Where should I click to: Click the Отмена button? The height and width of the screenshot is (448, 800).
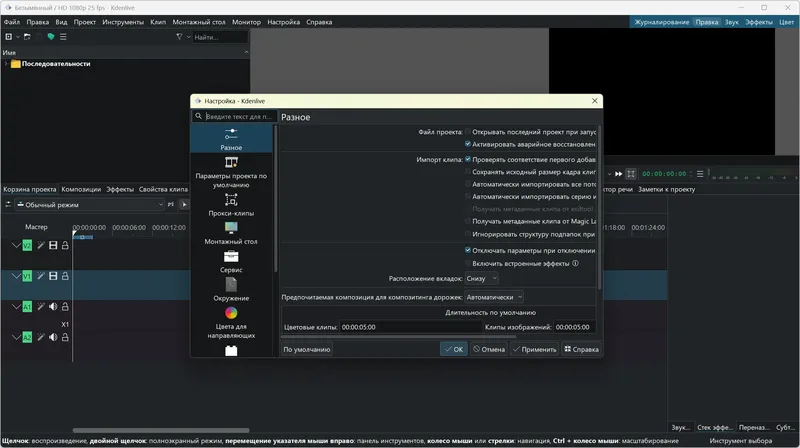[x=489, y=349]
